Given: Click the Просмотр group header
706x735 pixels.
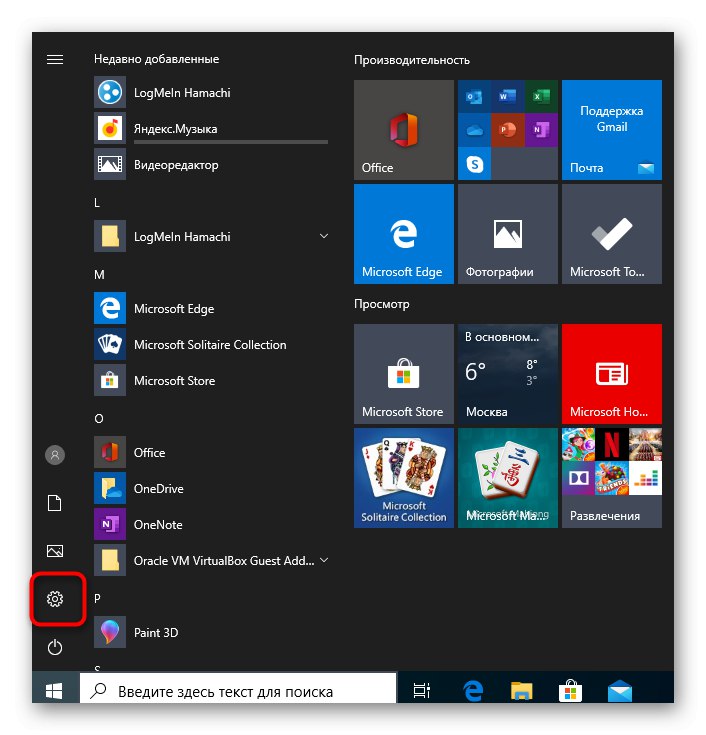Looking at the screenshot, I should [x=382, y=304].
